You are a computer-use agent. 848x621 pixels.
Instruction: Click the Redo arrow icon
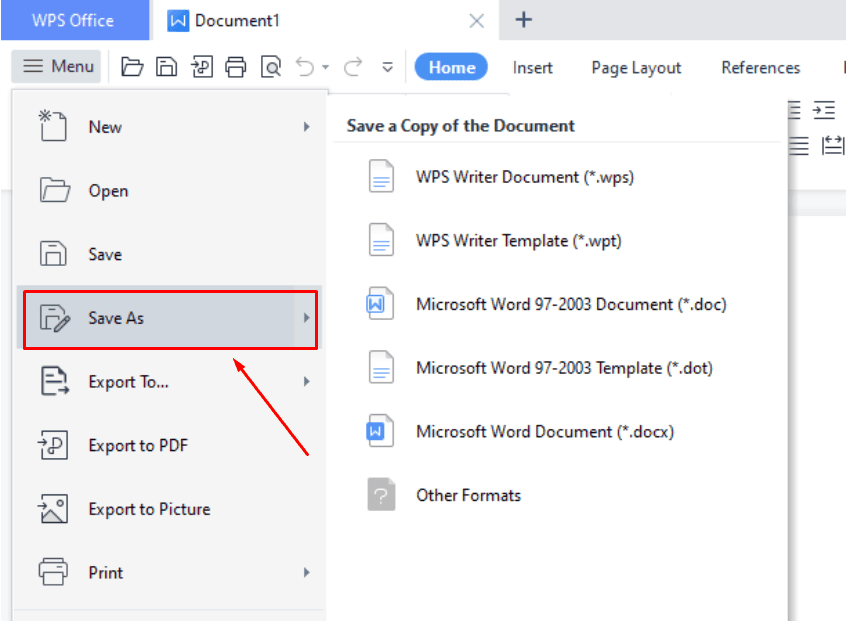(x=353, y=67)
